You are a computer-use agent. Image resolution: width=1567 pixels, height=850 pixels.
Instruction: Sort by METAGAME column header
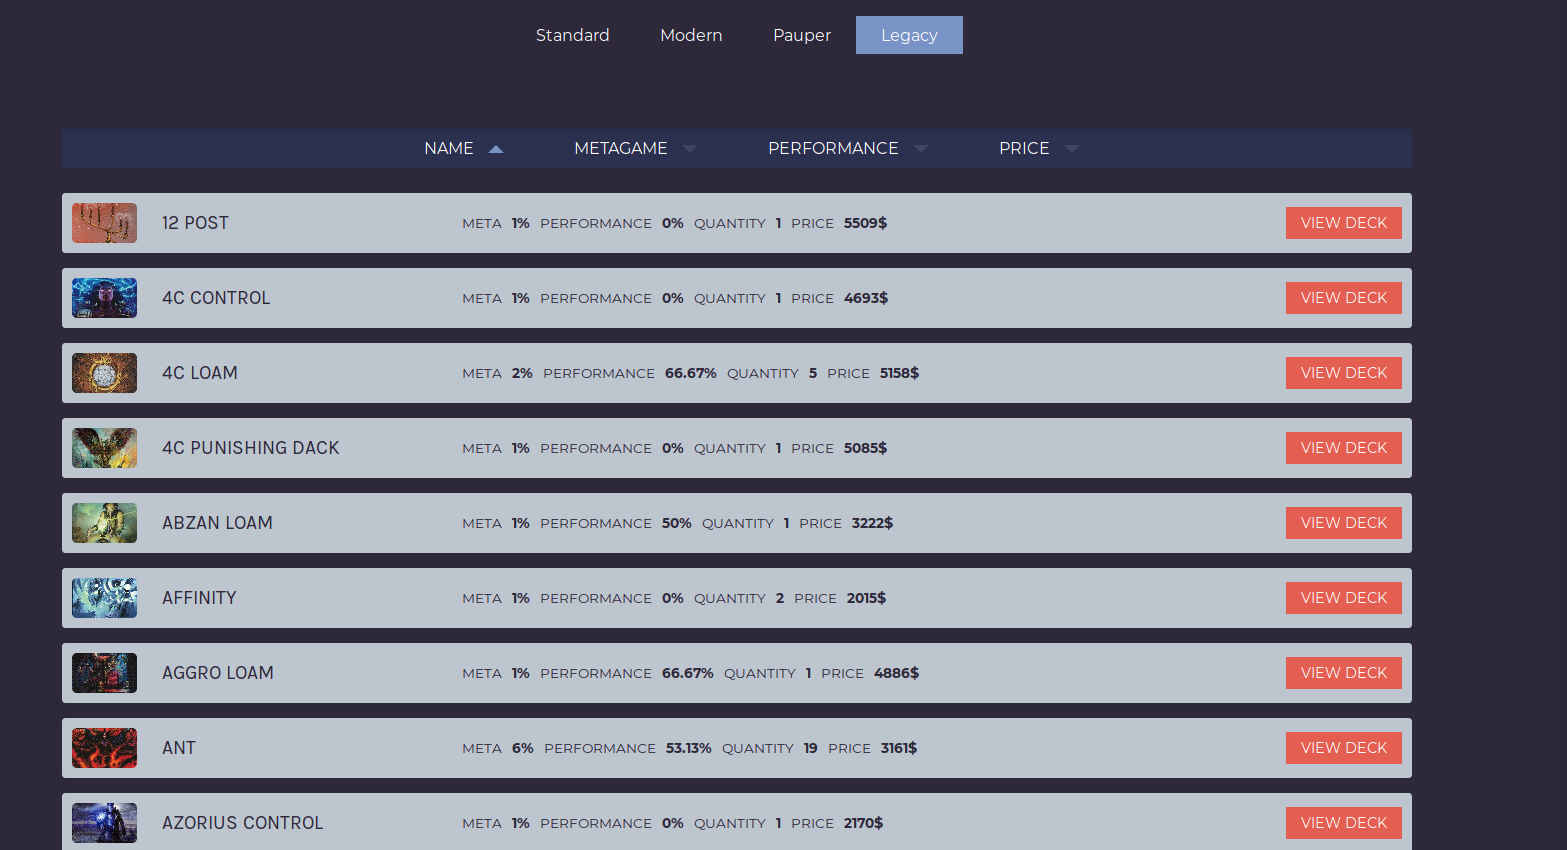(620, 148)
